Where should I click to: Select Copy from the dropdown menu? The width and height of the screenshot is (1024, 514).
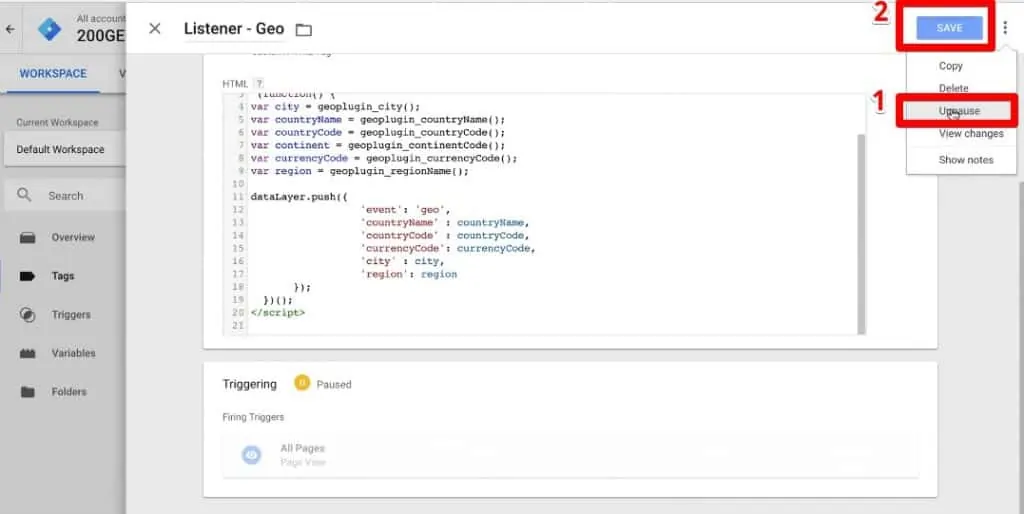pos(951,66)
